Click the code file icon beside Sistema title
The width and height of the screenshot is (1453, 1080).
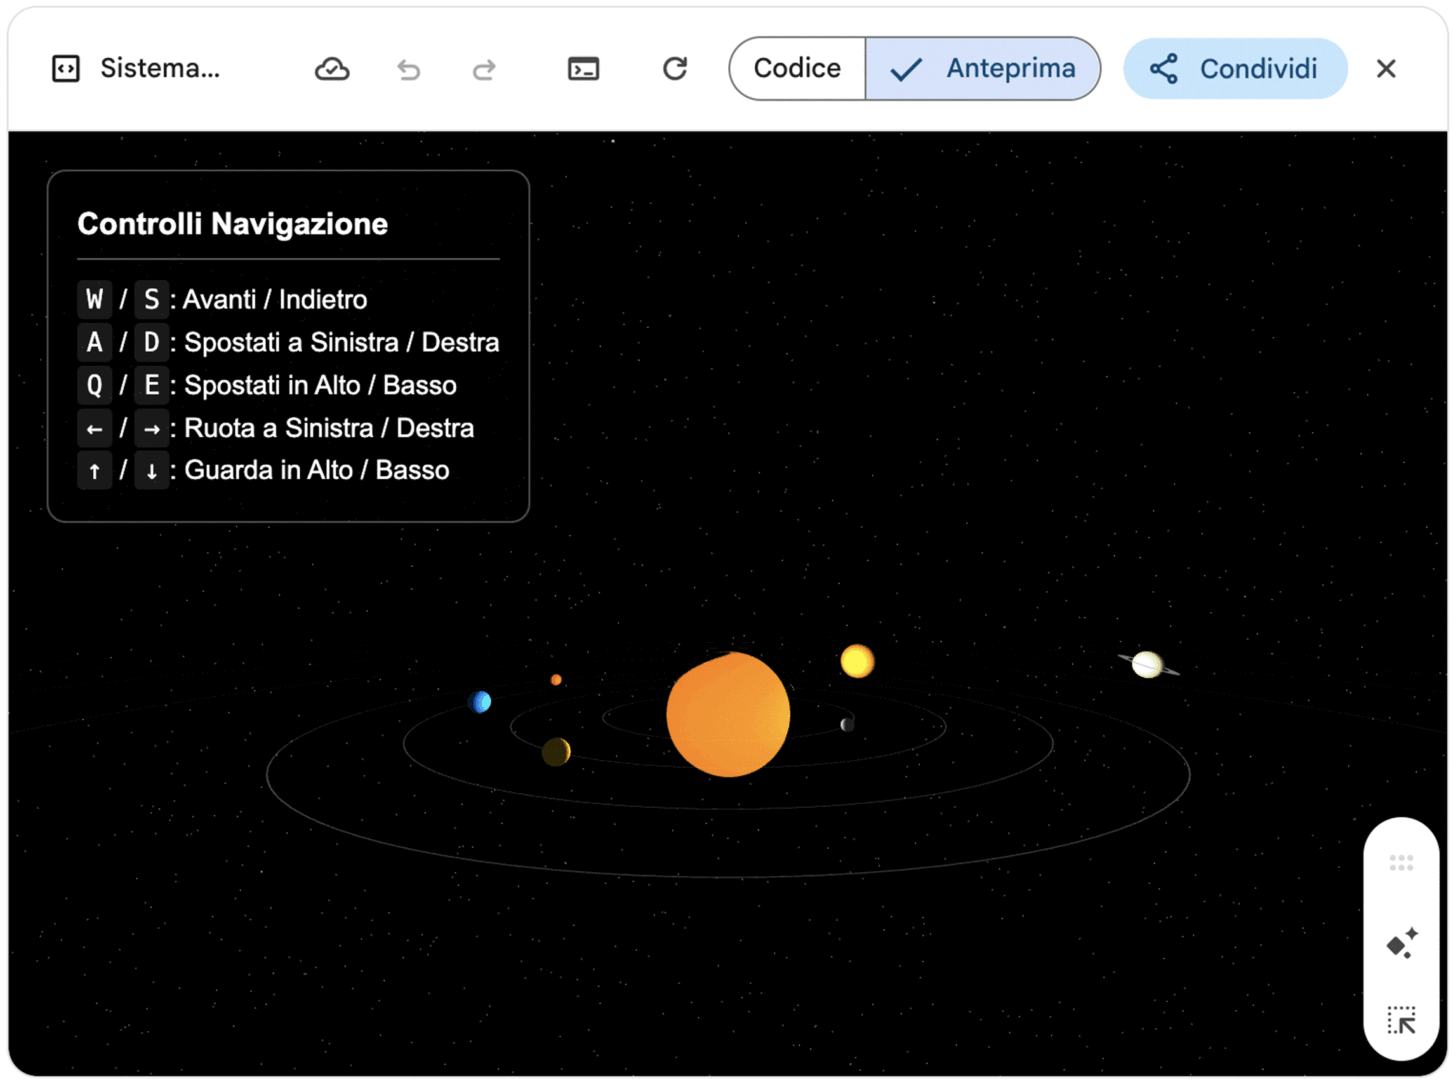point(66,69)
